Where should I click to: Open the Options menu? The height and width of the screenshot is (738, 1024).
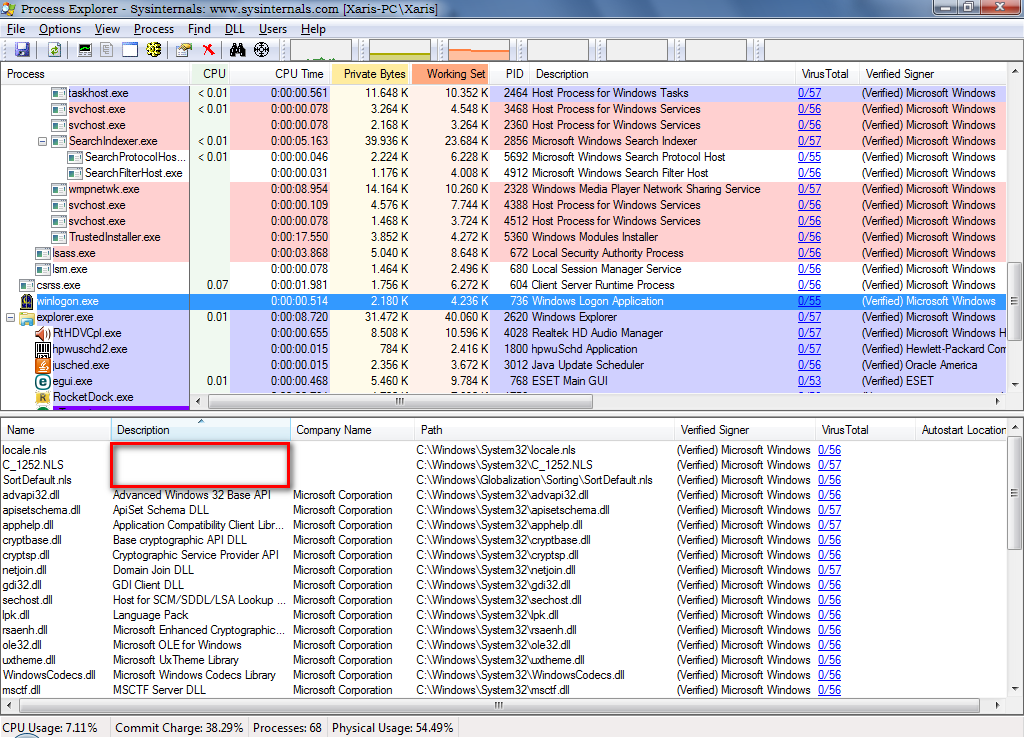point(60,29)
